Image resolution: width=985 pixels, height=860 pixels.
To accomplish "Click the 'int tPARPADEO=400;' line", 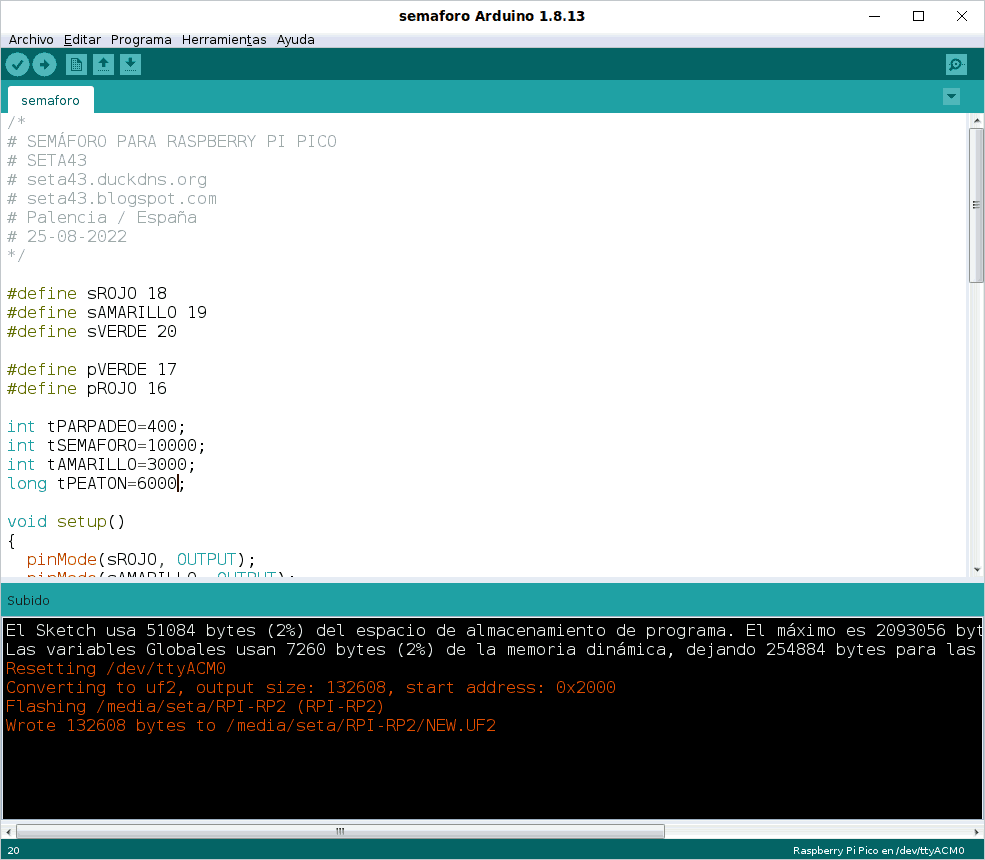I will [96, 427].
